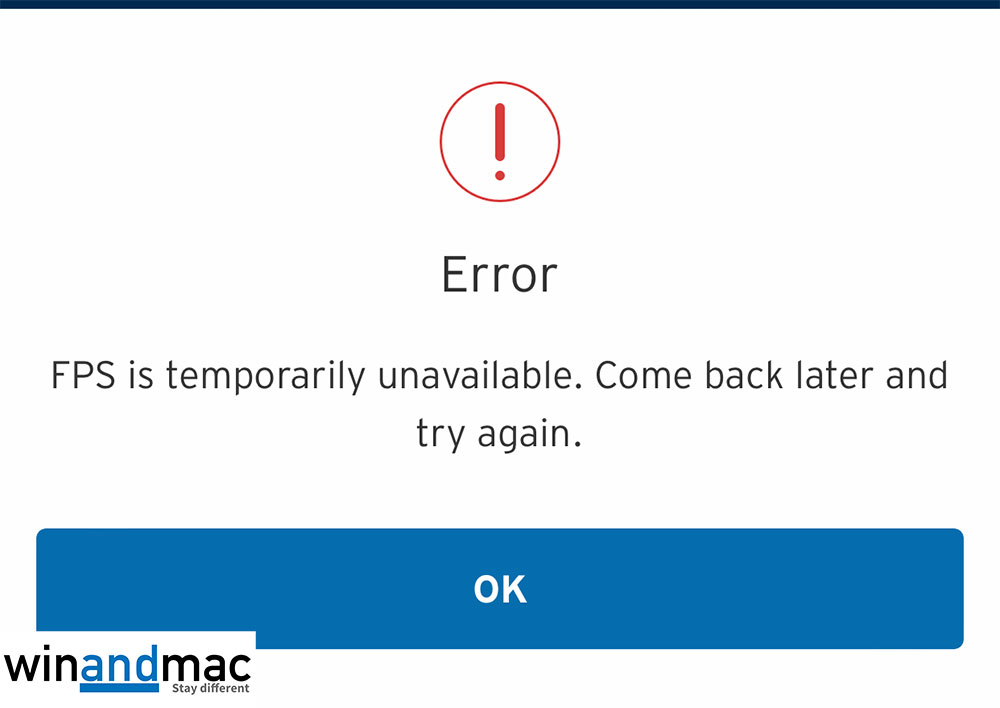Tap the white "OK" label text
The width and height of the screenshot is (1000, 708).
[500, 589]
